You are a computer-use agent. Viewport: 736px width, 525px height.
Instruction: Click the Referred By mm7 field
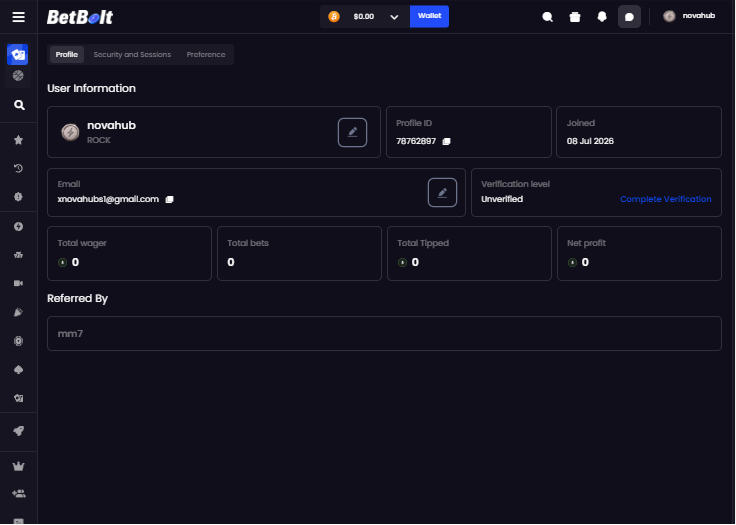[384, 333]
